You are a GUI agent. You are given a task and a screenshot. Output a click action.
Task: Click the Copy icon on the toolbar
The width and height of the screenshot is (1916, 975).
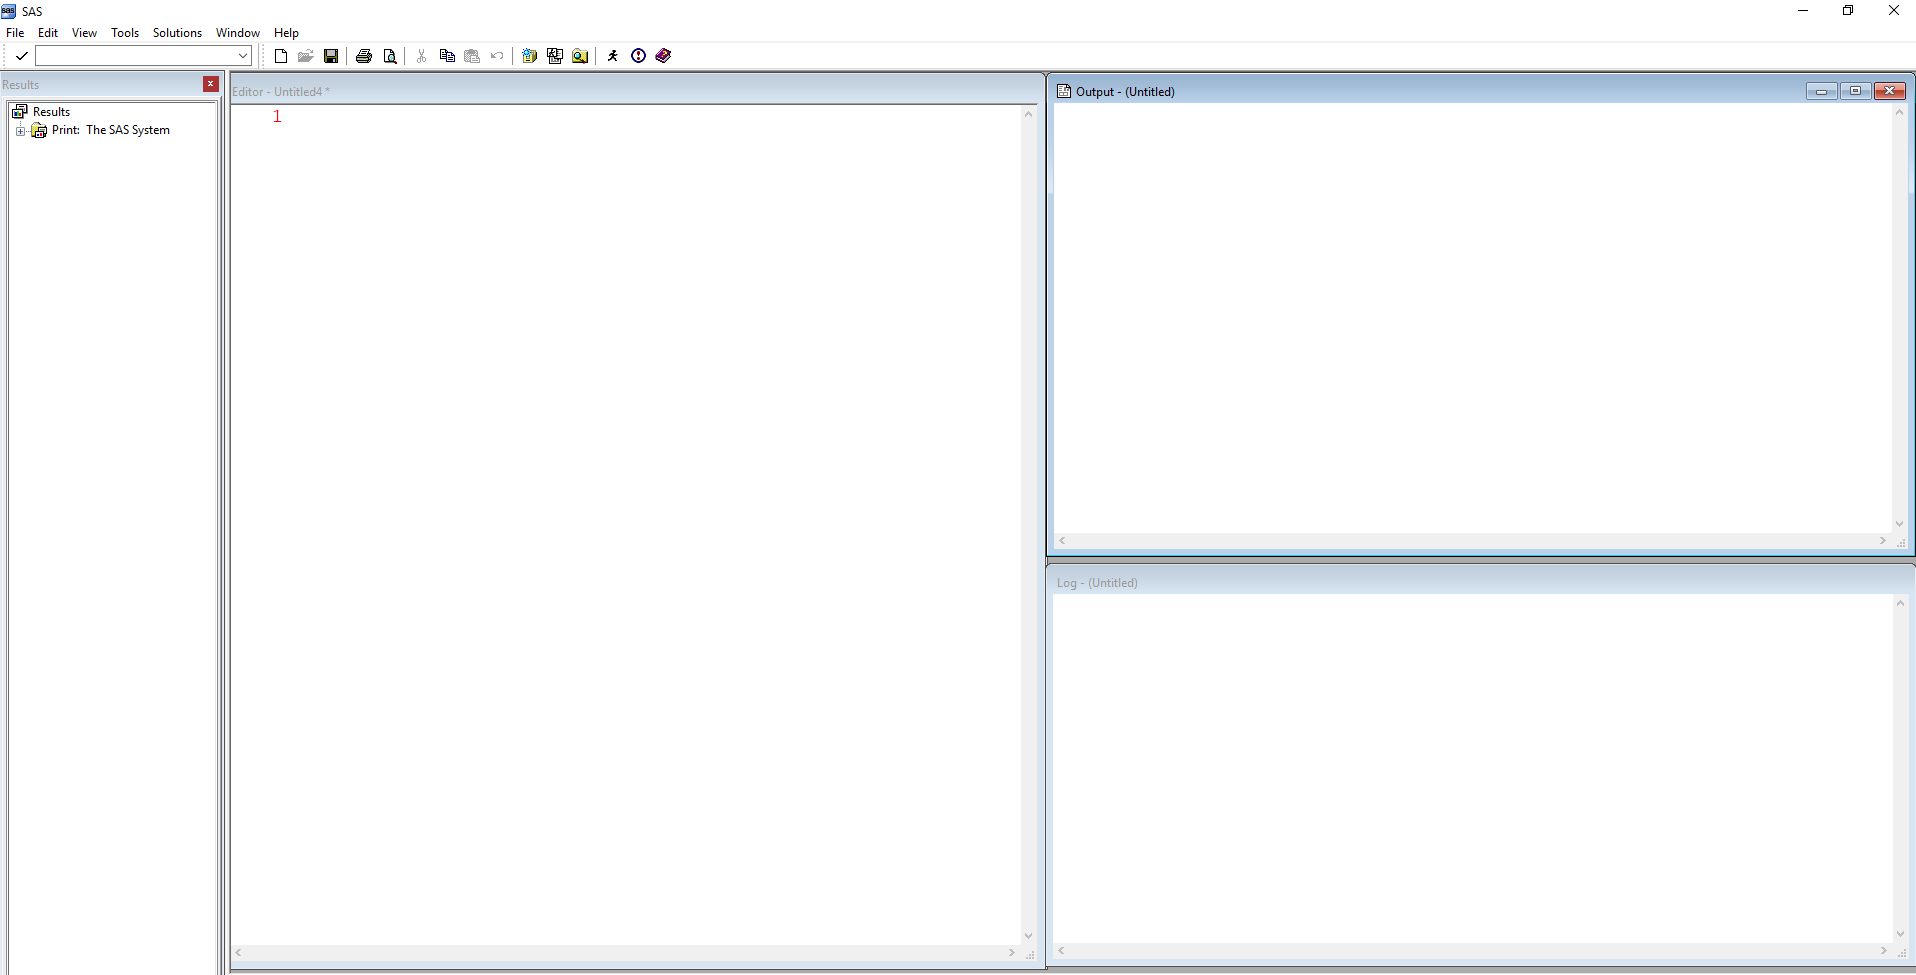click(x=446, y=56)
